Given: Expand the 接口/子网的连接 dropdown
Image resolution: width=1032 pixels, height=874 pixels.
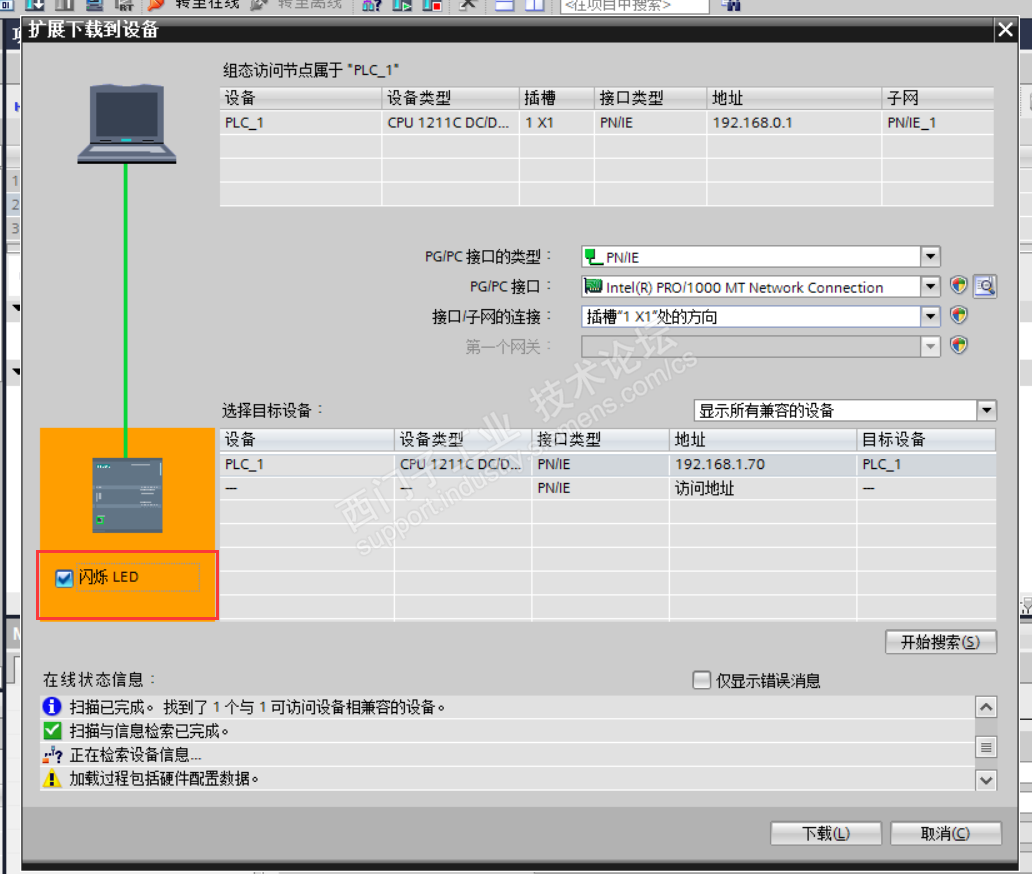Looking at the screenshot, I should tap(930, 317).
